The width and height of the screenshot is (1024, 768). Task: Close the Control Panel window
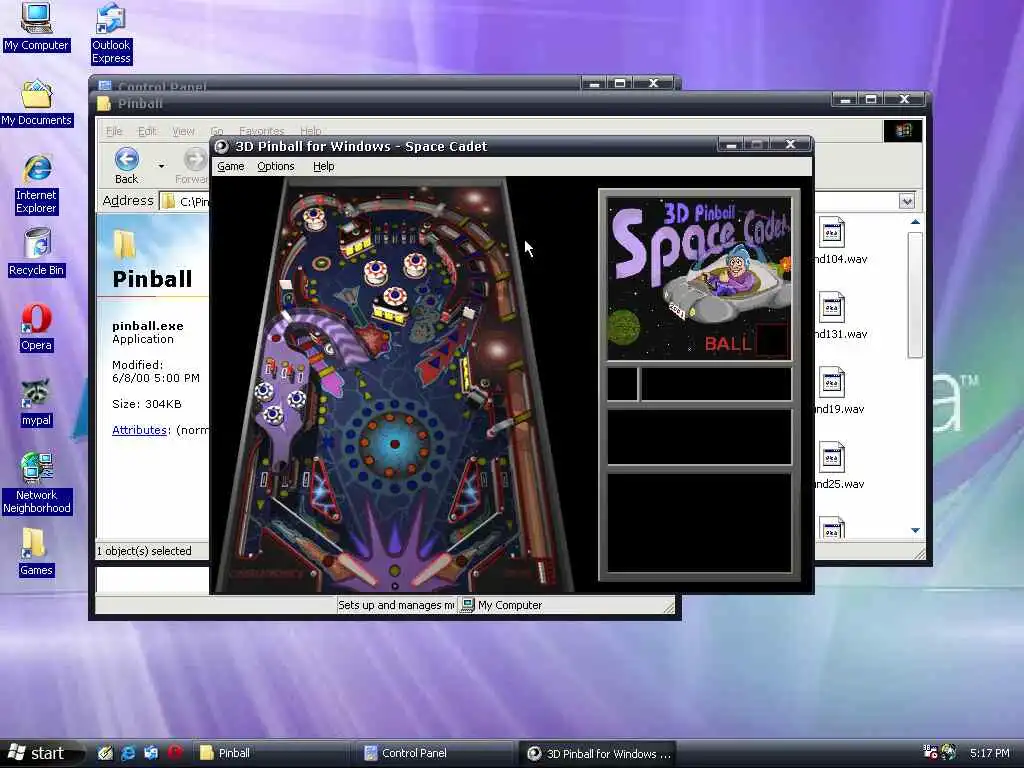pyautogui.click(x=653, y=83)
